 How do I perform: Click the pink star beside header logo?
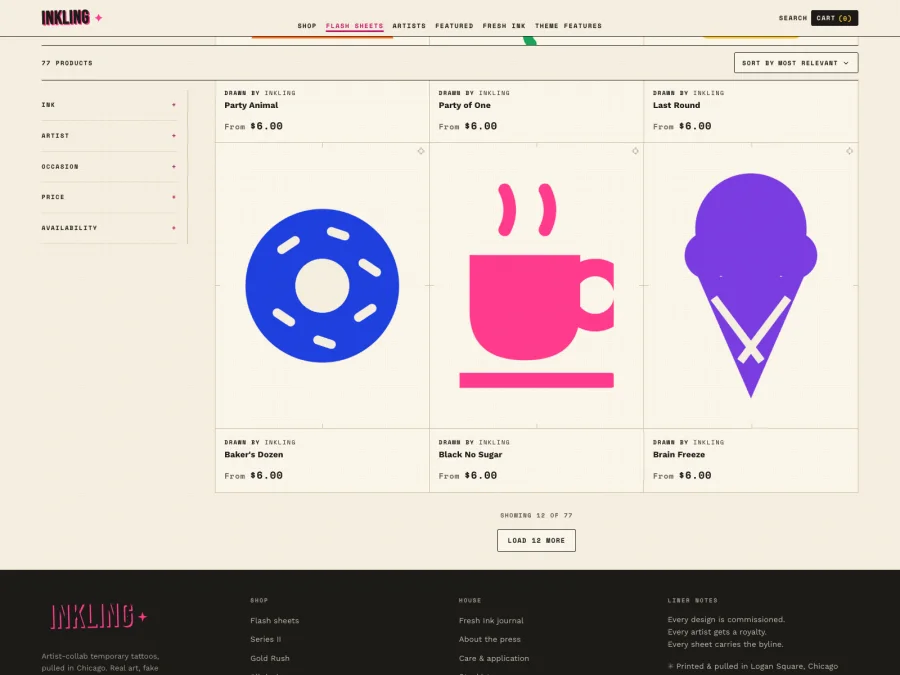pos(99,18)
